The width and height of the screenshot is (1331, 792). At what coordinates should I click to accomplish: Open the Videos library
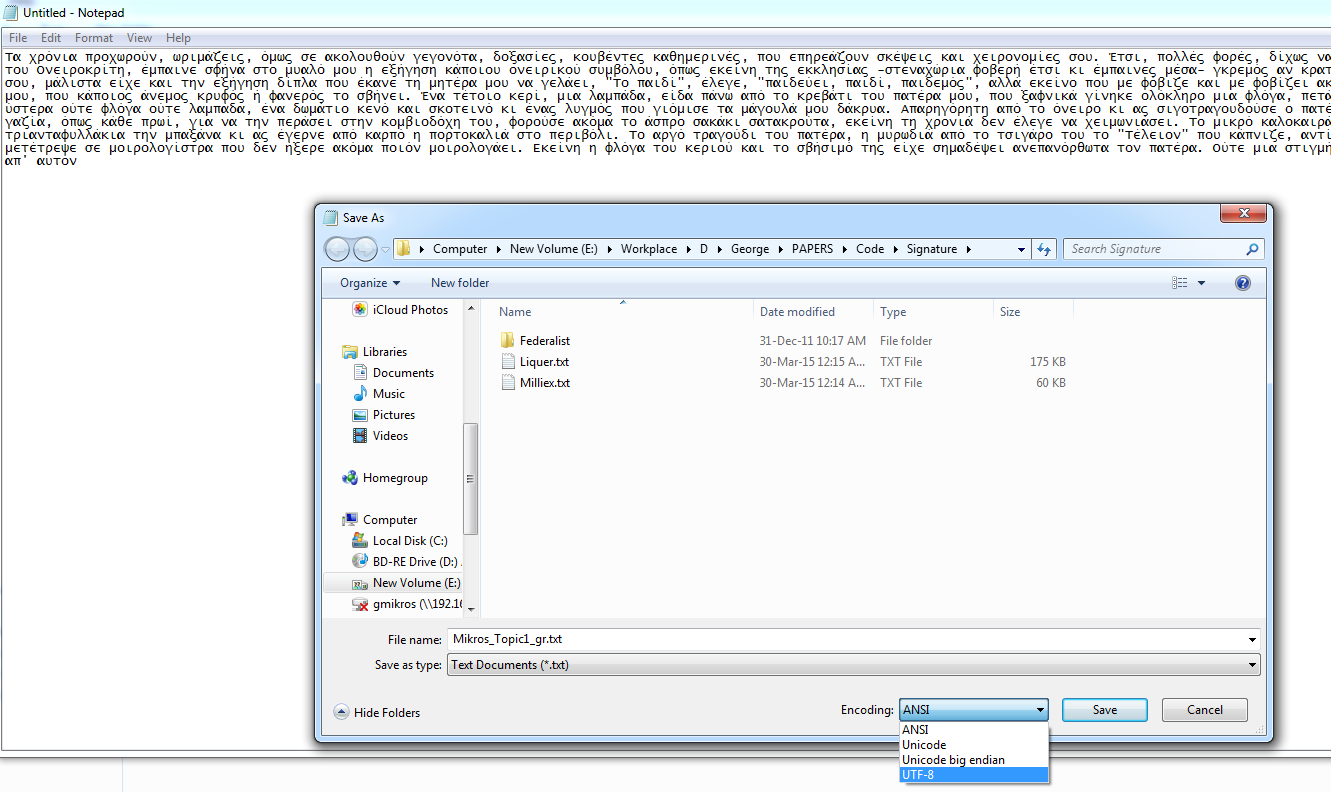tap(390, 436)
